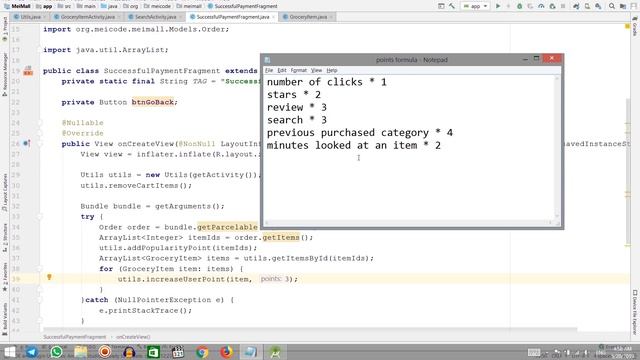Open Firefox from the taskbar

[x=226, y=352]
